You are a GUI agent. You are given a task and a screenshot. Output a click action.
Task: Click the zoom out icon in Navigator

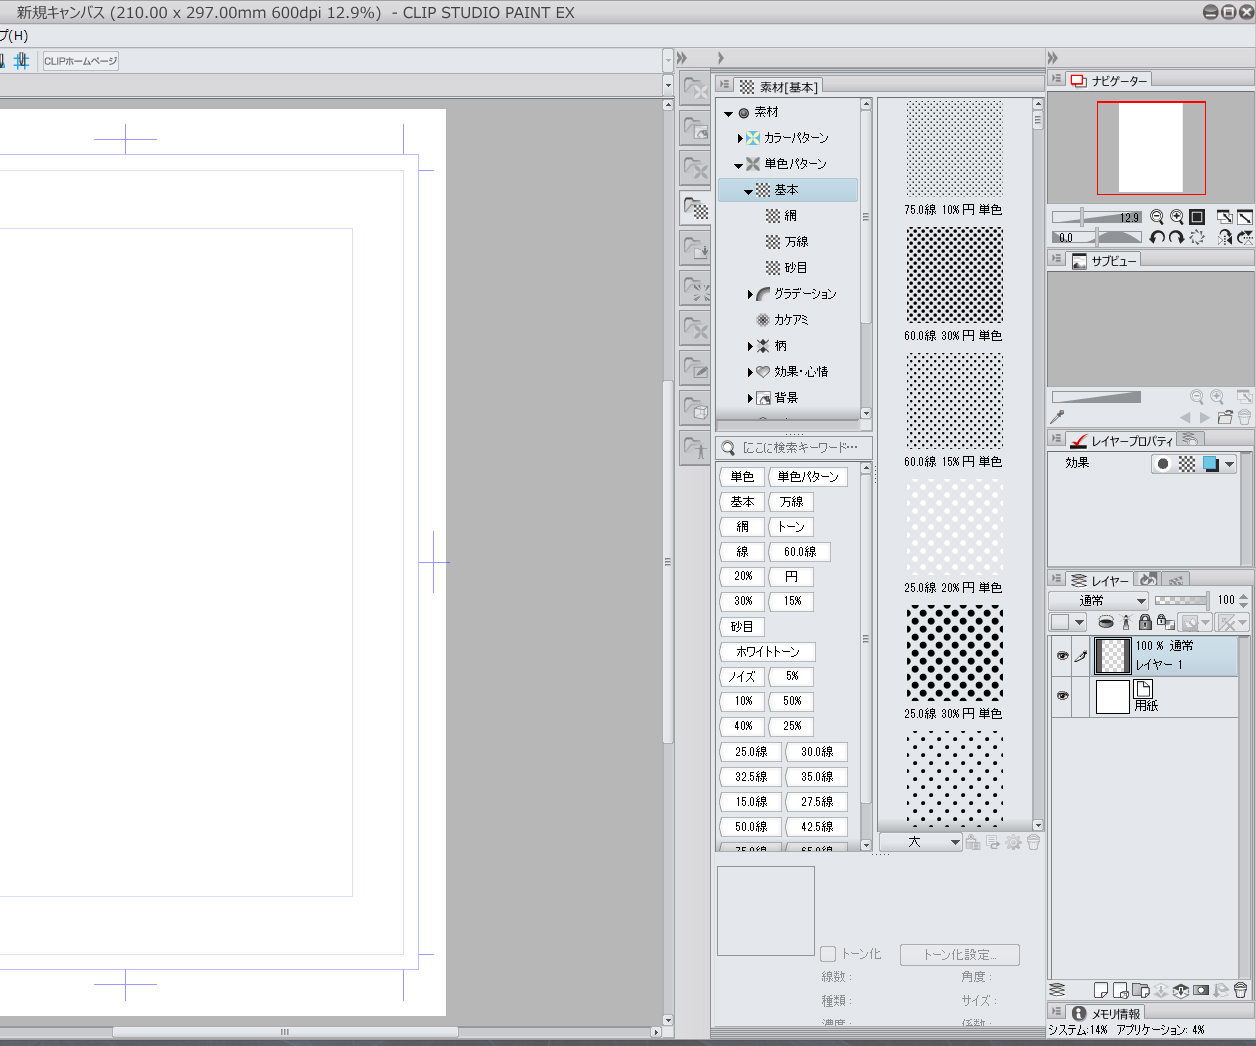click(x=1157, y=217)
